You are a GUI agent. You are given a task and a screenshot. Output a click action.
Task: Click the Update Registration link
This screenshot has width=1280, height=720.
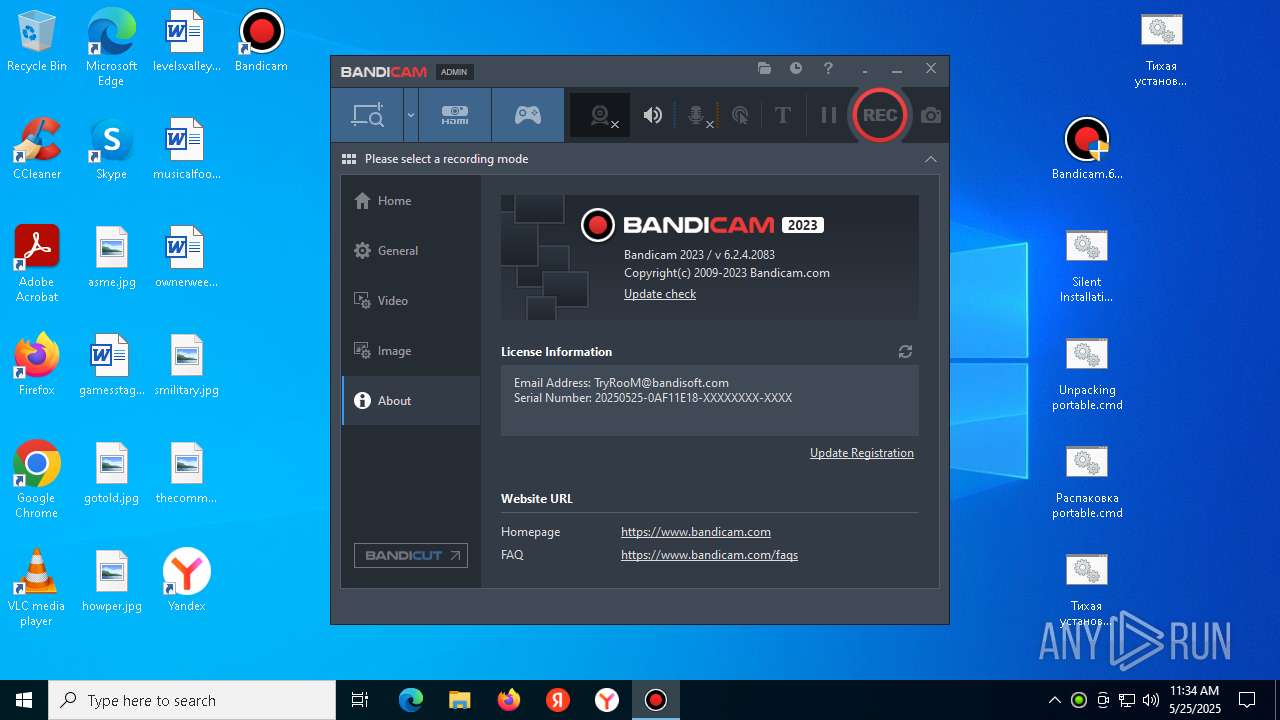[x=862, y=453]
